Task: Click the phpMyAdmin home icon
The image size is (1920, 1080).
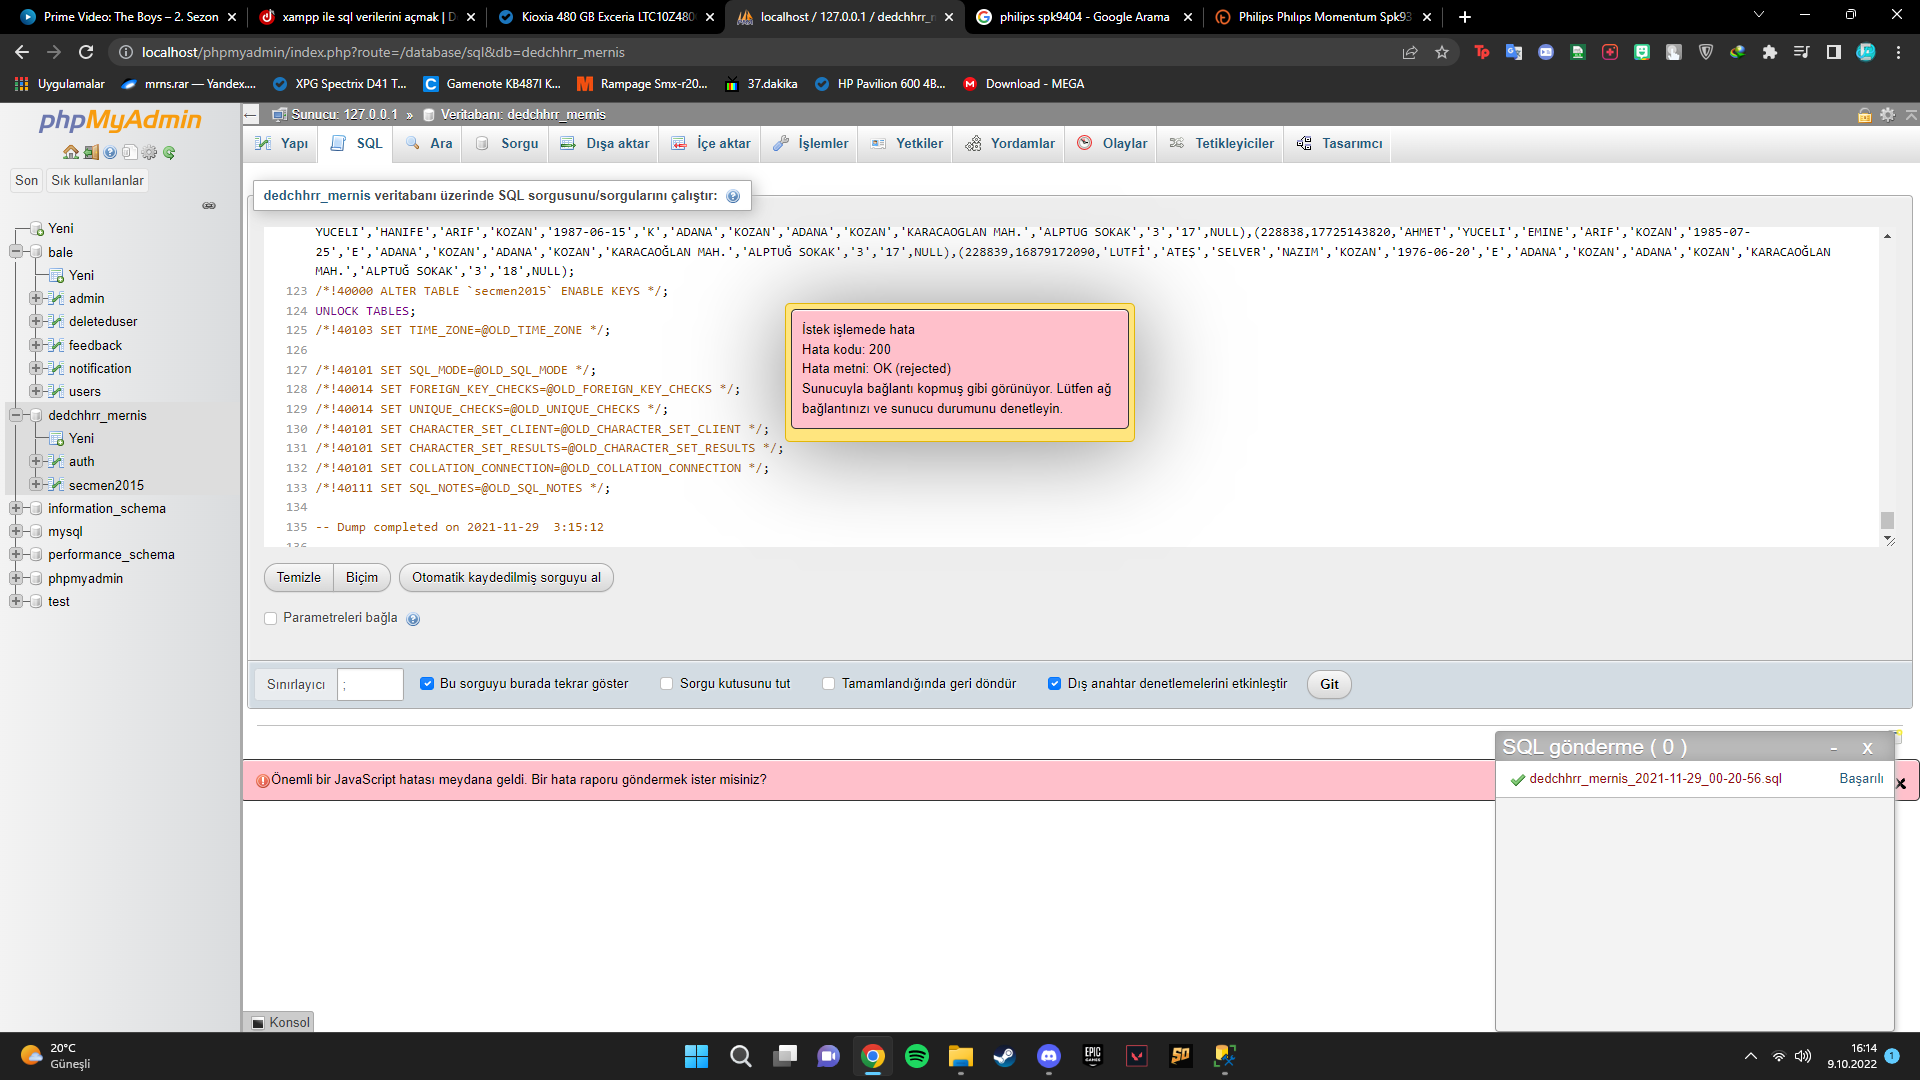Action: click(70, 153)
